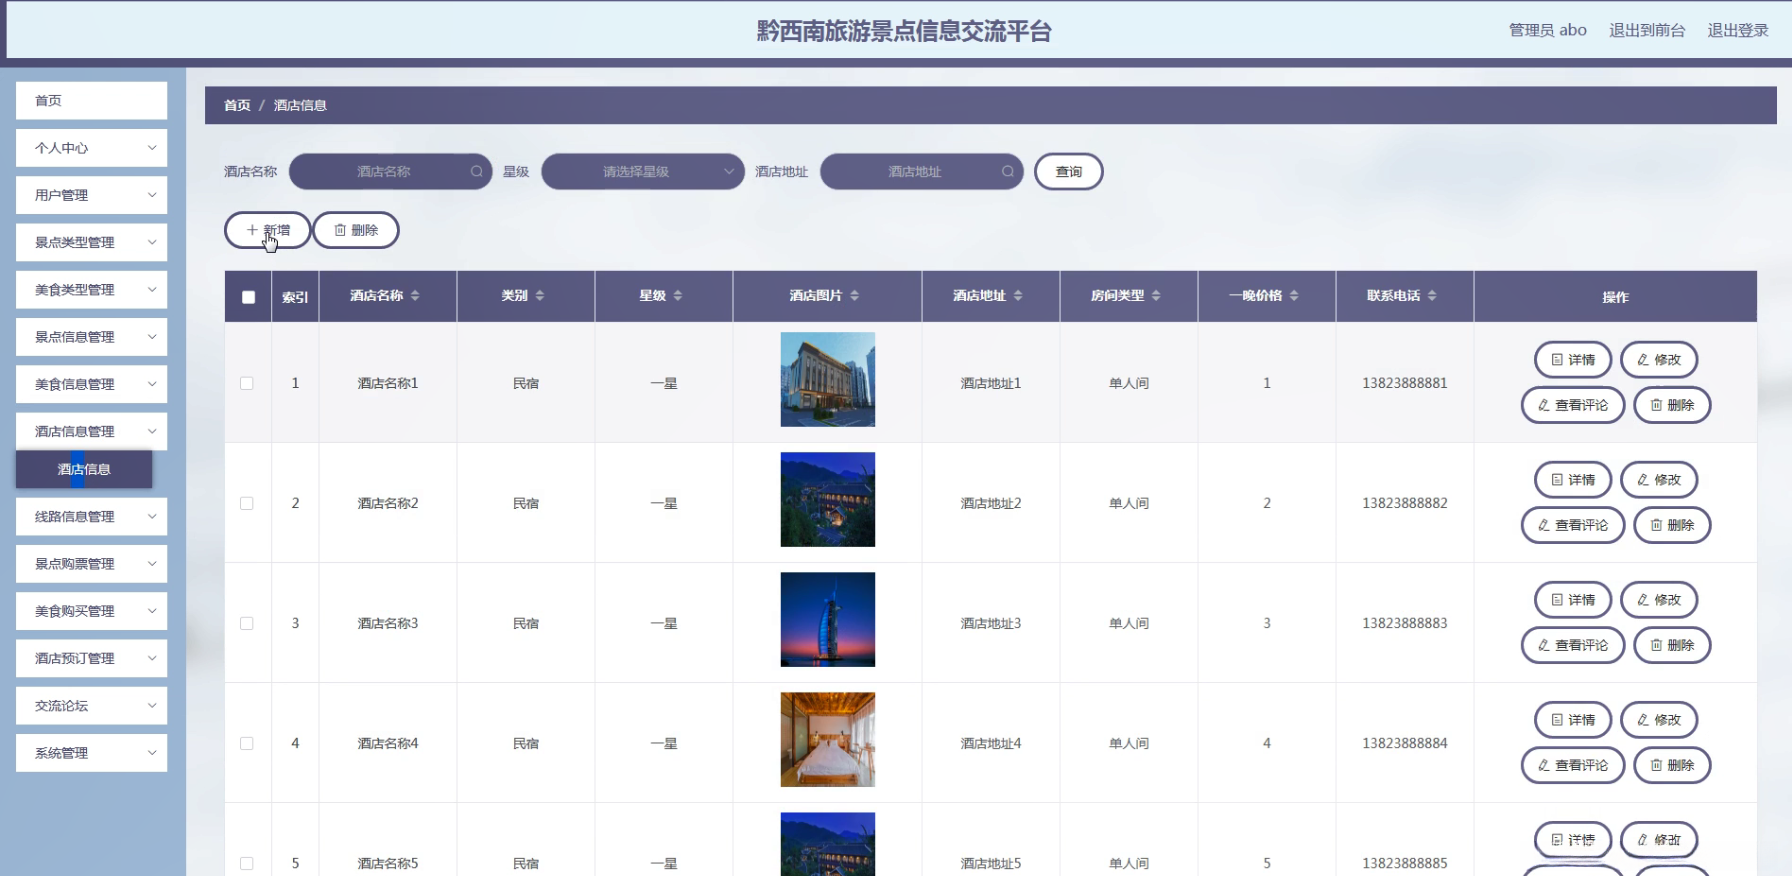The height and width of the screenshot is (876, 1792).
Task: Expand the 景点信息管理 sidebar menu
Action: point(91,337)
